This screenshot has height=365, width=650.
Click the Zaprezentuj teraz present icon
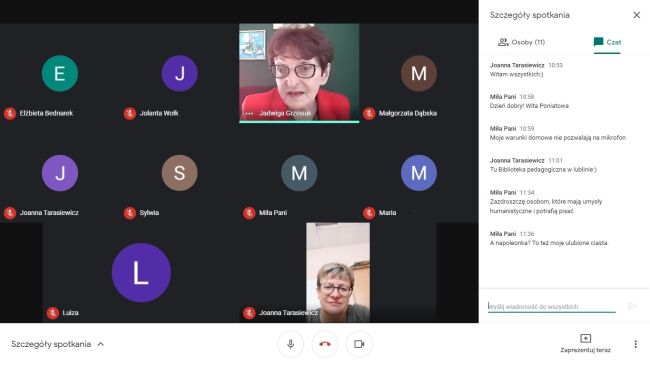pos(585,338)
